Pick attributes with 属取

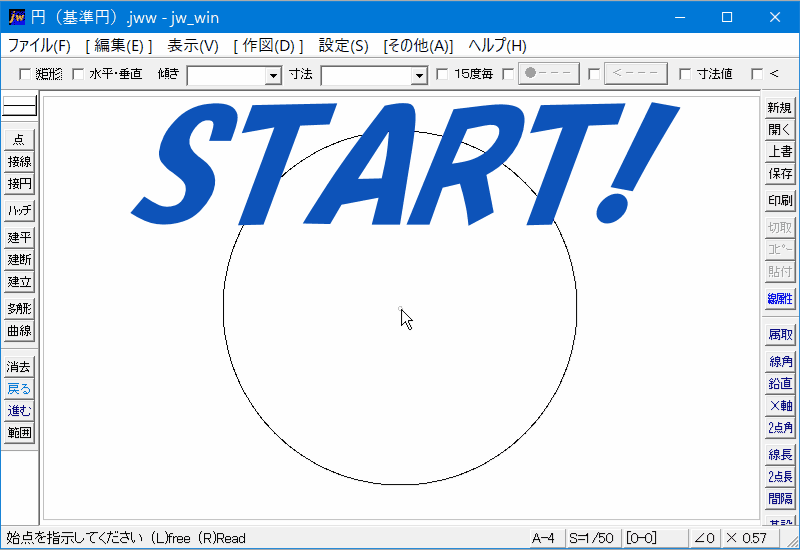780,334
